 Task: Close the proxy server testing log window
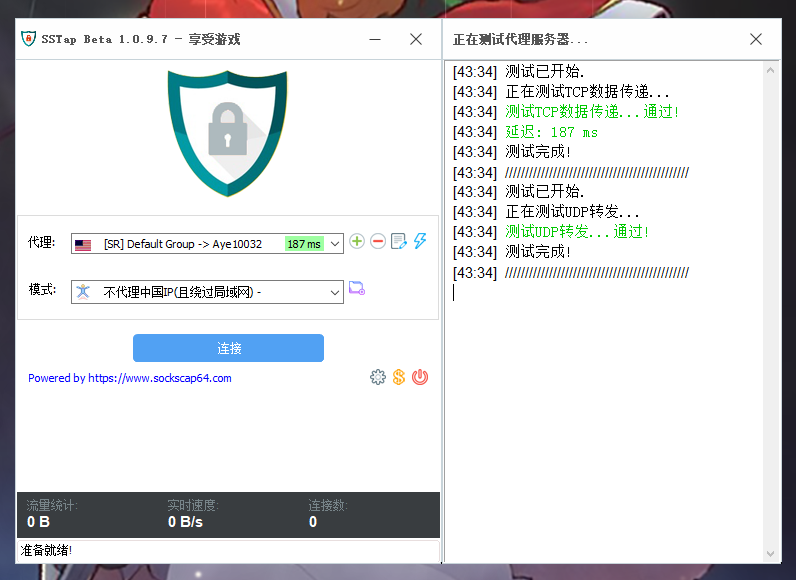coord(756,39)
